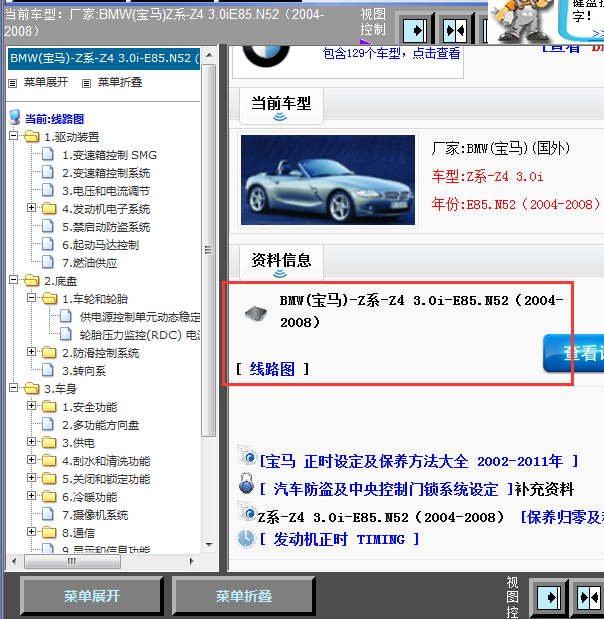Screen dimensions: 604x619
Task: Select tree header BMW(宝马)-Z系-Z4 3.0i-E85.N52
Action: click(104, 58)
